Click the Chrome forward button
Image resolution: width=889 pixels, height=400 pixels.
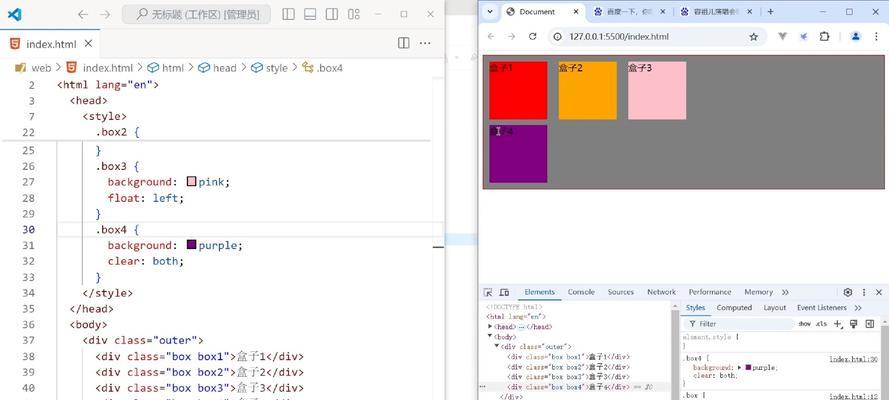coord(511,36)
